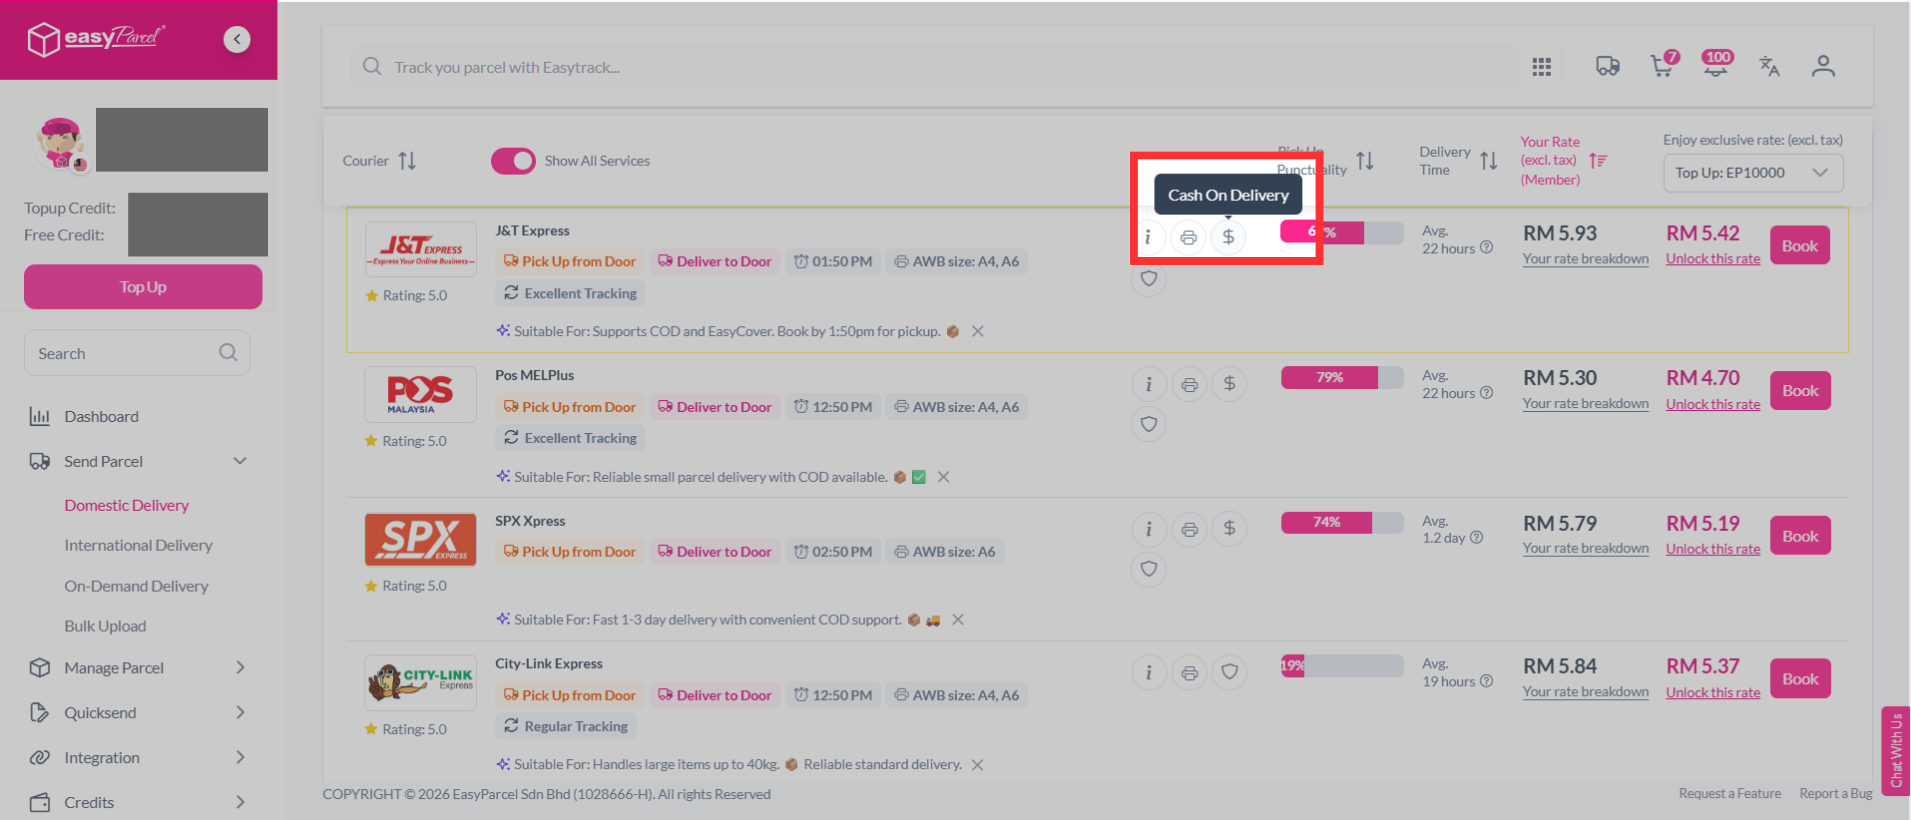Book the J&T Express service

point(1799,246)
